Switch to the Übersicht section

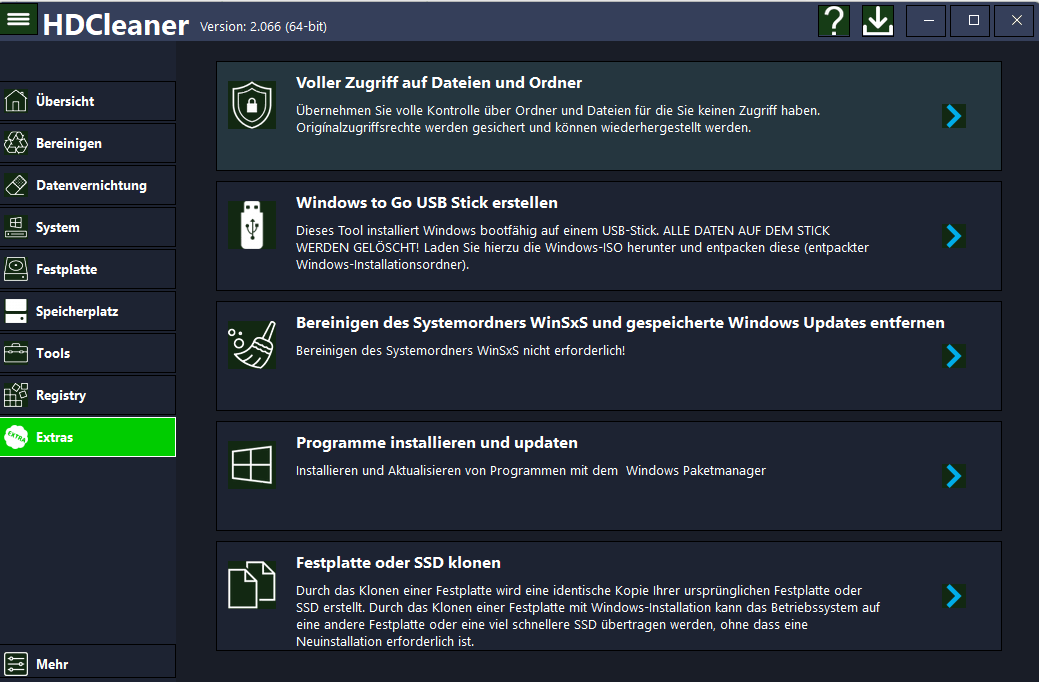88,101
